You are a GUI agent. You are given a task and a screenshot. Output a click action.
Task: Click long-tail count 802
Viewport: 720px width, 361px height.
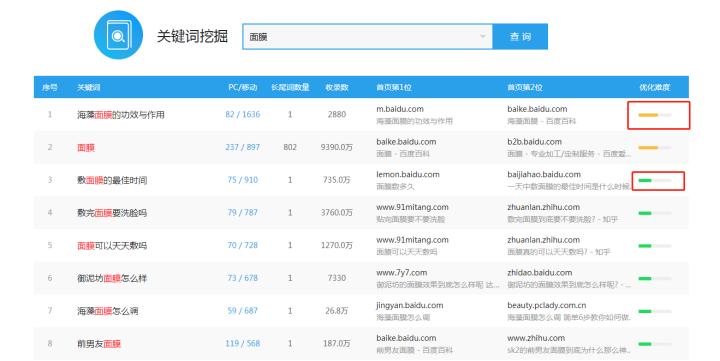pos(290,147)
